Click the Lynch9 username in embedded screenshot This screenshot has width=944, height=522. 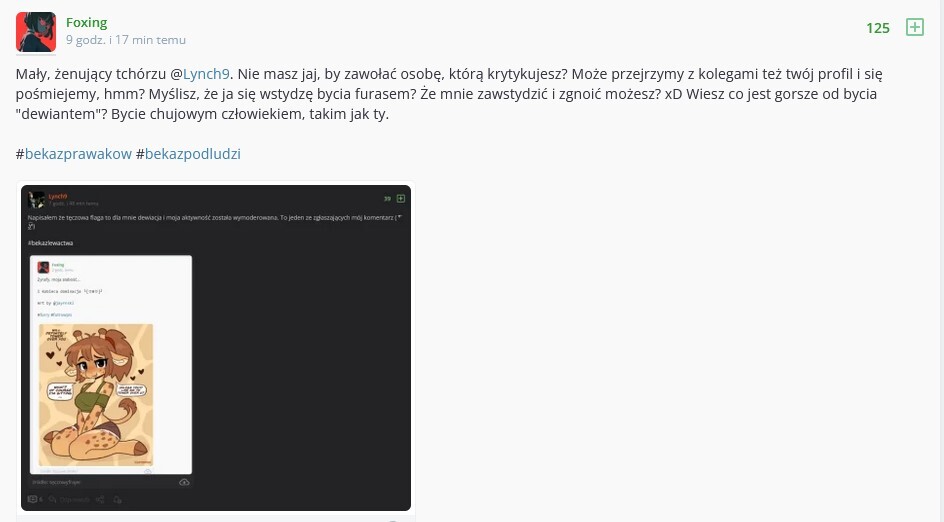point(58,196)
